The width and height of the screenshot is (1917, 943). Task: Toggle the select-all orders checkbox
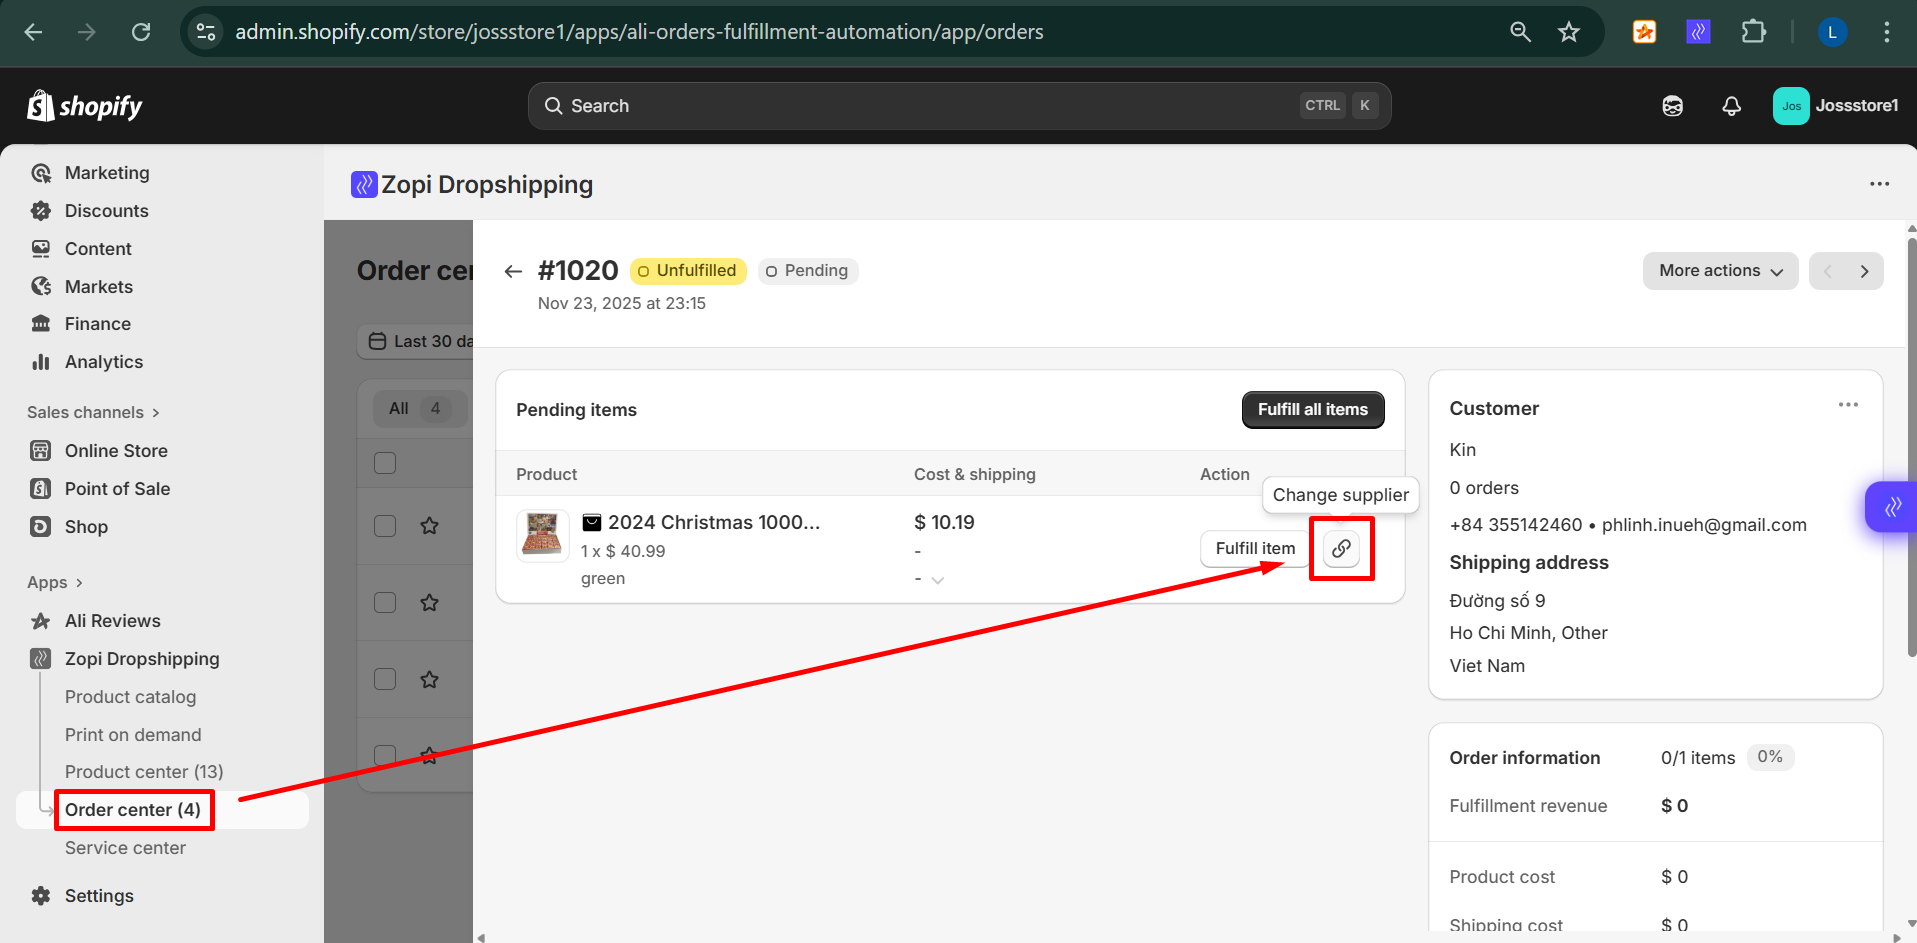coord(385,463)
